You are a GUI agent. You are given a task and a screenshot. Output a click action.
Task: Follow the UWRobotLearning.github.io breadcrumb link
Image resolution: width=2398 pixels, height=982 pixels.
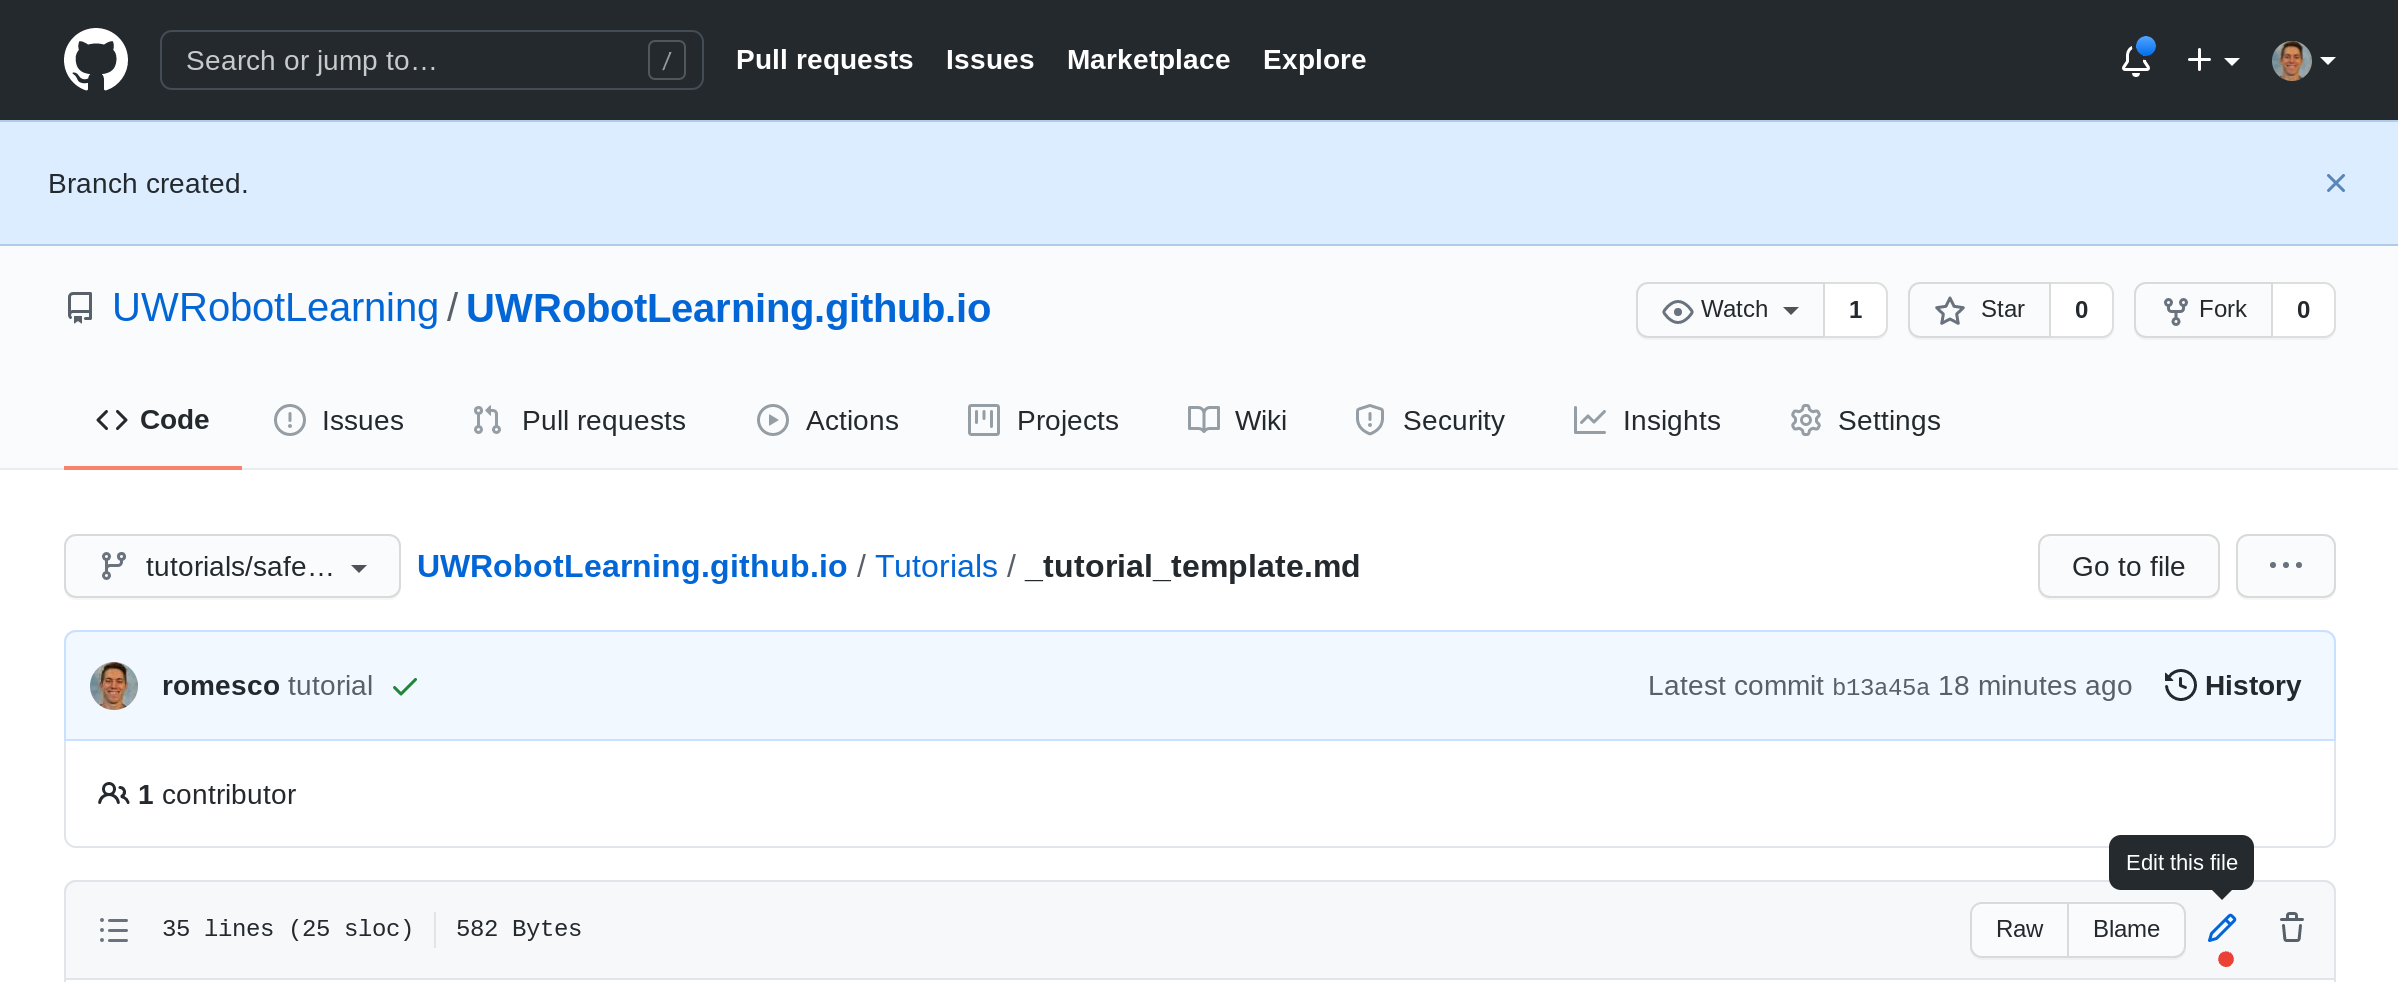click(632, 566)
